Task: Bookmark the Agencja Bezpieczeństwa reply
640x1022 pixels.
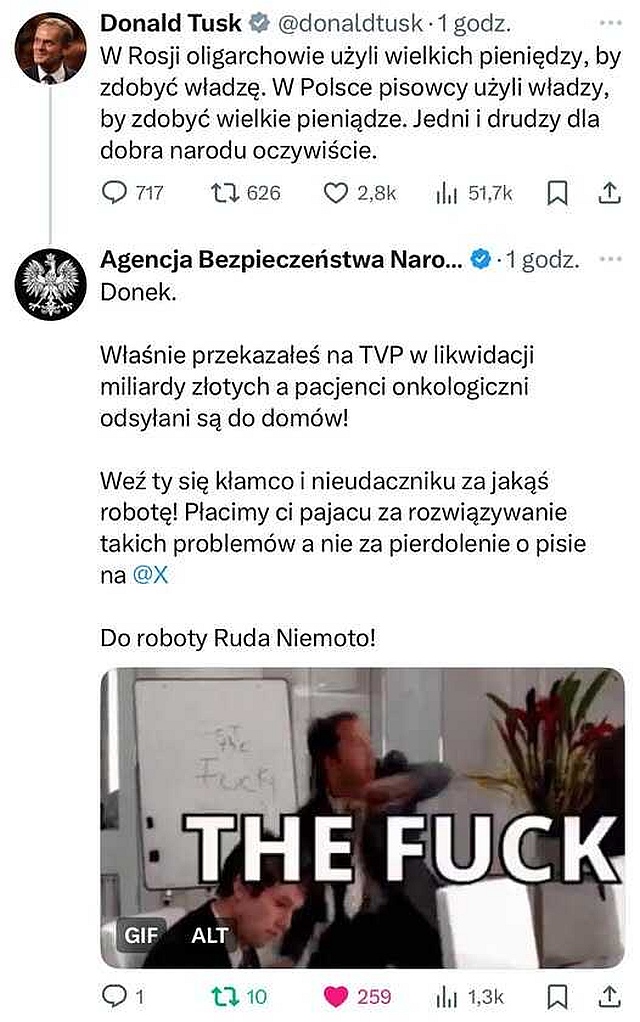Action: (x=557, y=996)
